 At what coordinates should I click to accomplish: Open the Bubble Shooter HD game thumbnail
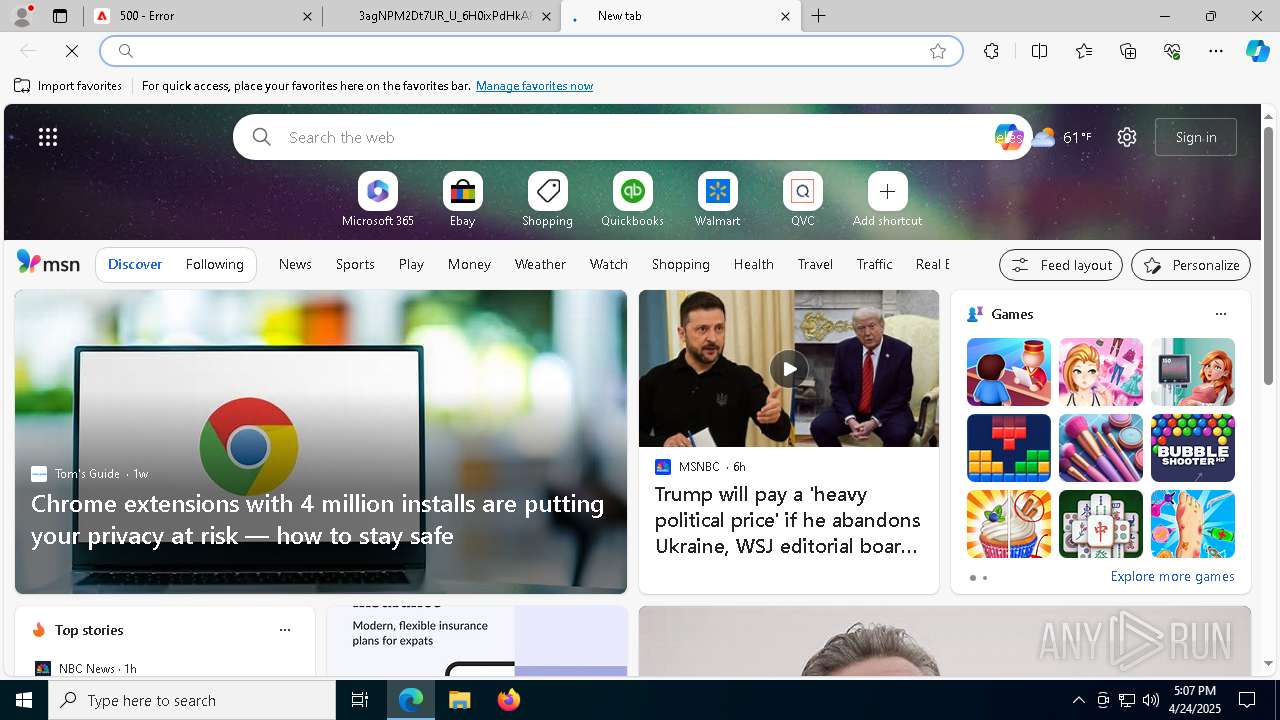1193,448
